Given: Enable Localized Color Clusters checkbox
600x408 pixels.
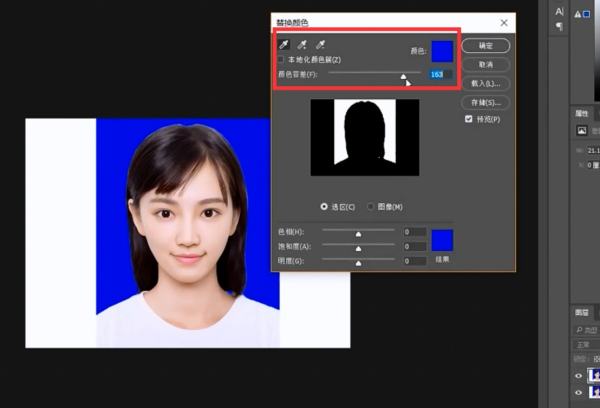Looking at the screenshot, I should click(x=283, y=60).
